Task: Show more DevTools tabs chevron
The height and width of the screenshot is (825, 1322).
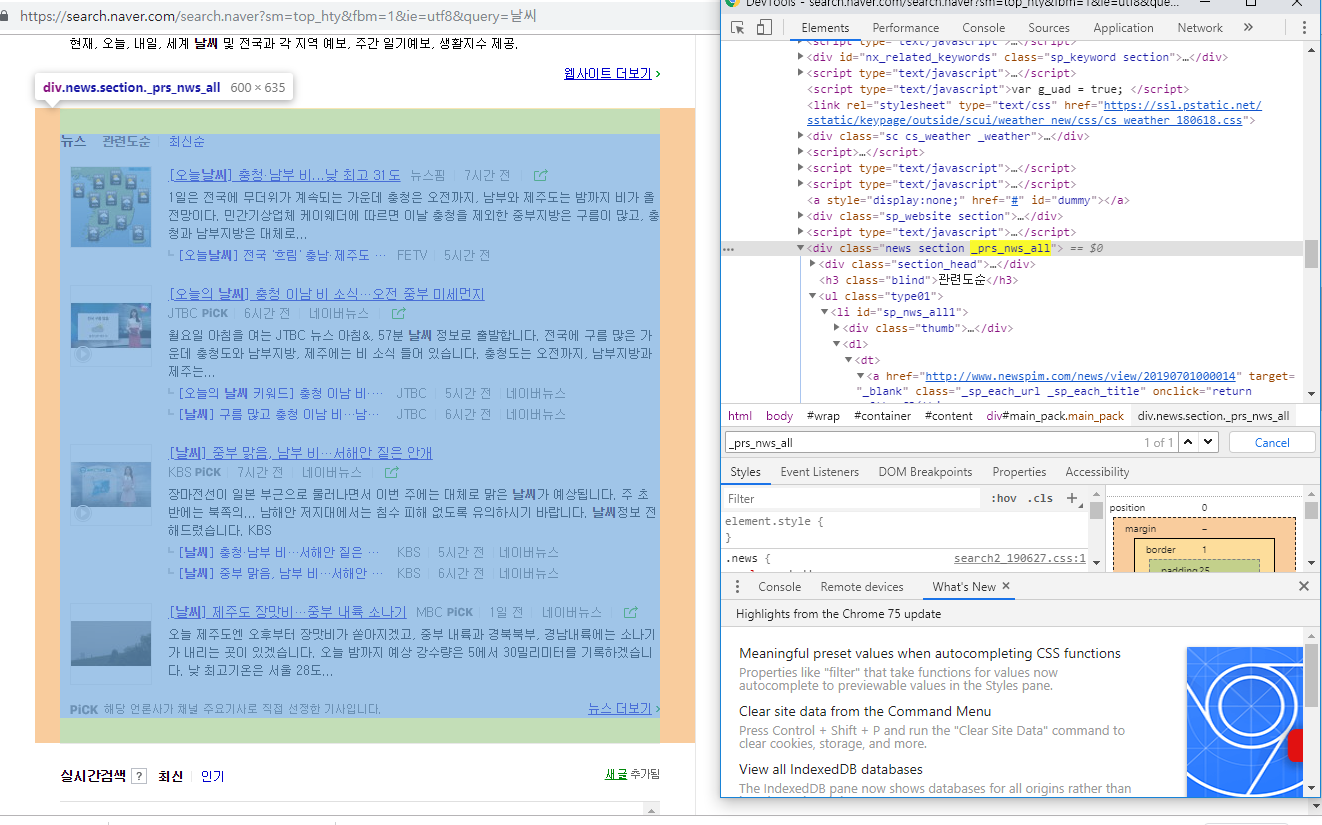Action: pos(1248,28)
